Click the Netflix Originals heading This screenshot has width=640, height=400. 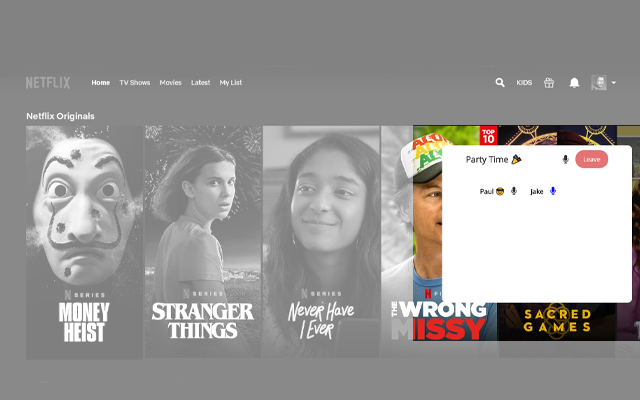60,116
